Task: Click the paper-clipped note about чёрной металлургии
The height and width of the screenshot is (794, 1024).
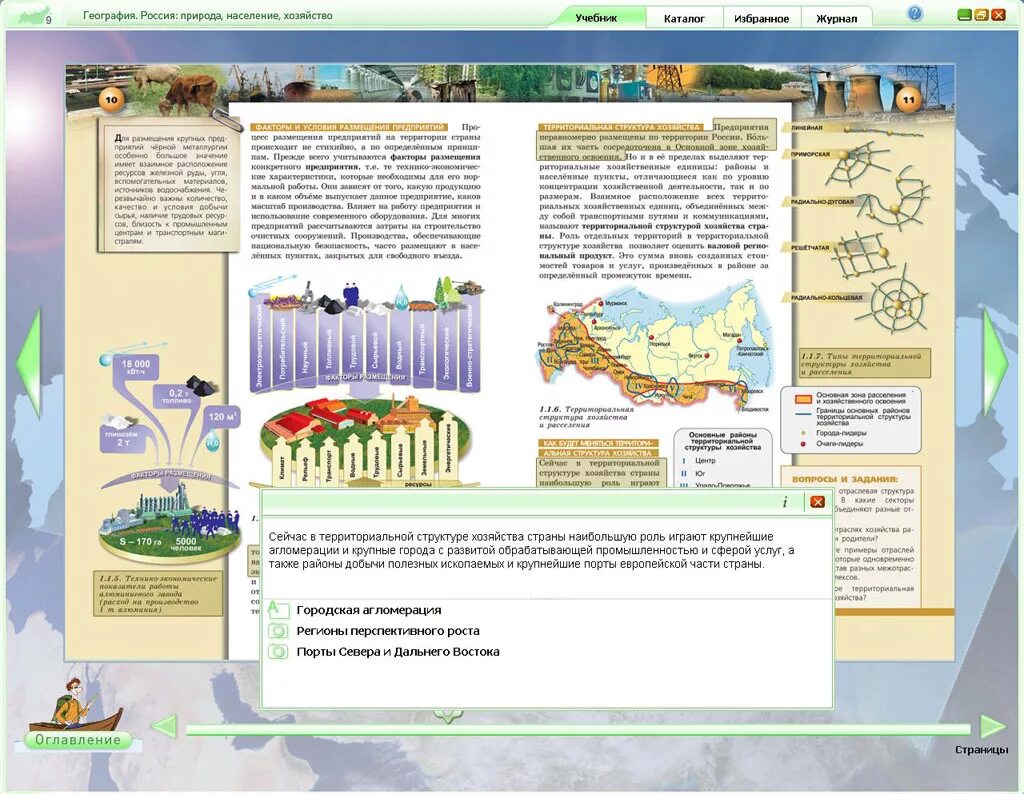Action: [x=167, y=184]
